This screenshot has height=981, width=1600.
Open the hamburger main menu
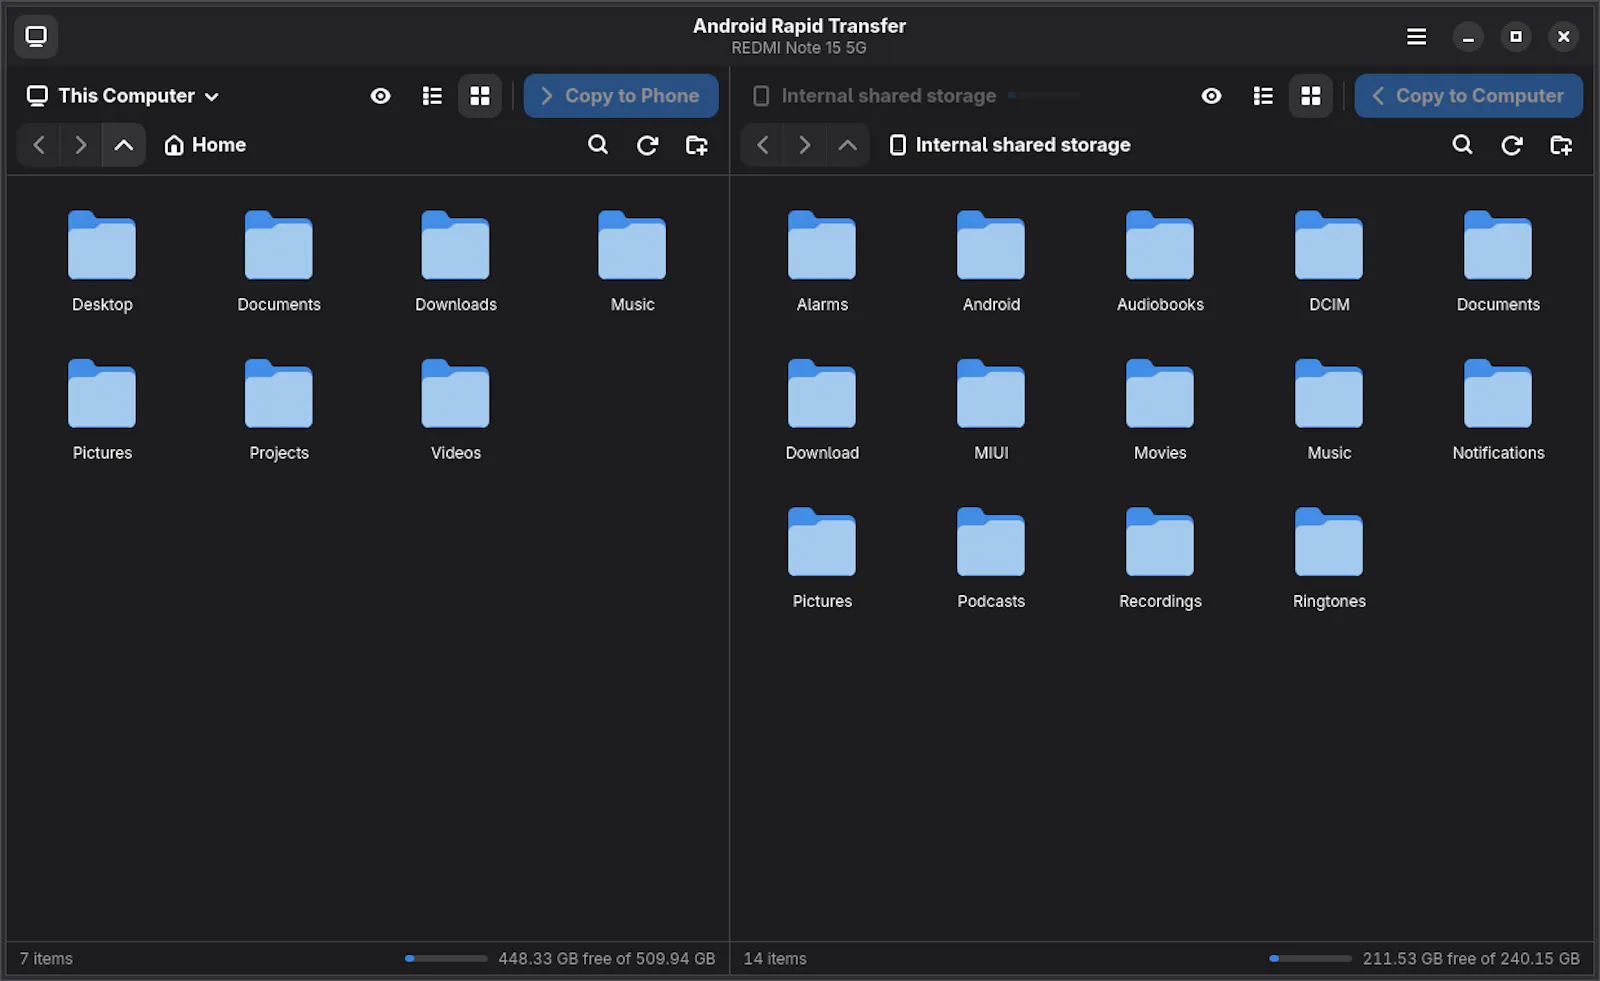pos(1416,37)
